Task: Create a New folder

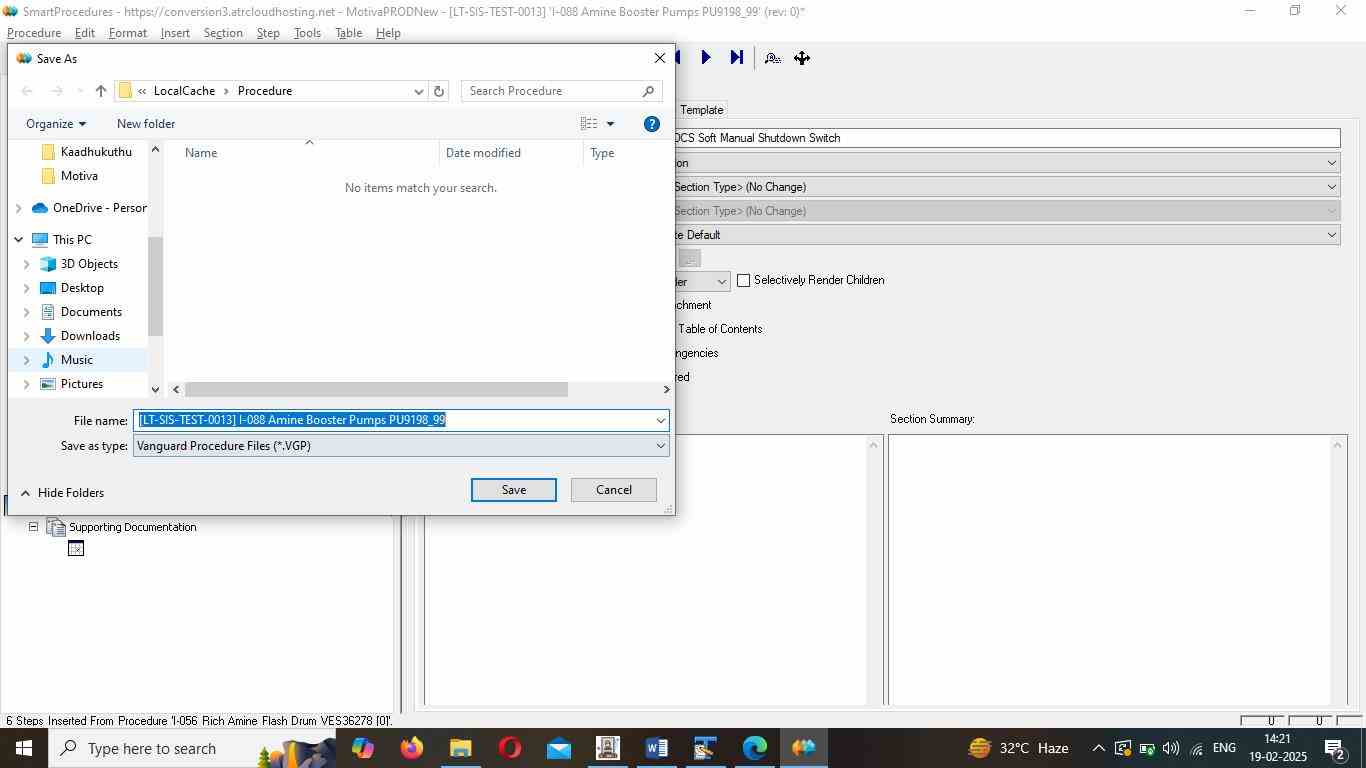Action: [146, 124]
